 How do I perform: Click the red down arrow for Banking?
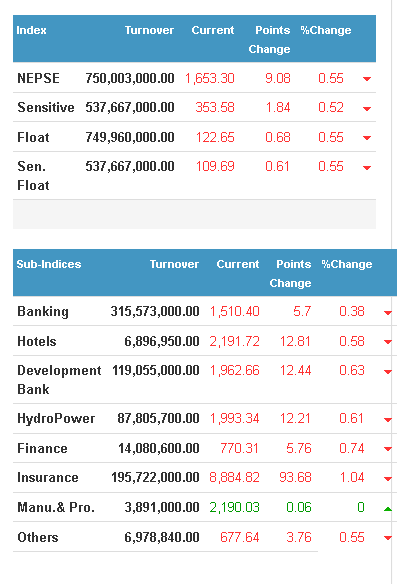coord(388,312)
